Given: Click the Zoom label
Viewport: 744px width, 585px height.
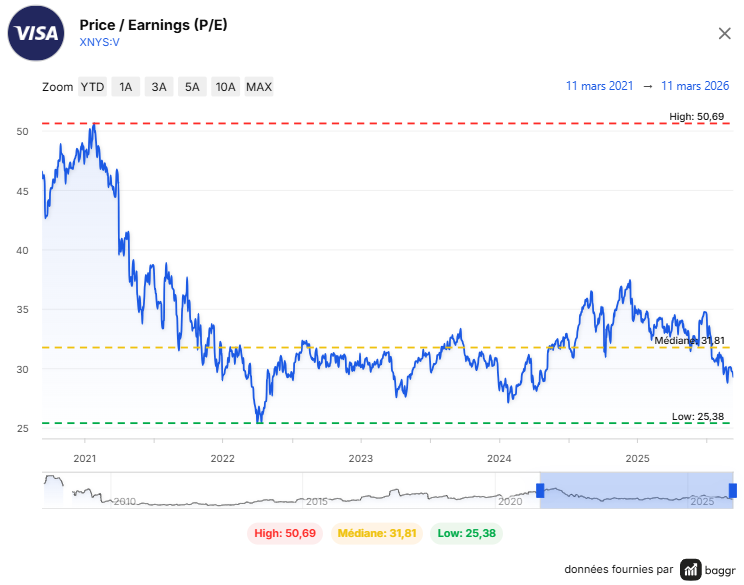Looking at the screenshot, I should pos(57,87).
